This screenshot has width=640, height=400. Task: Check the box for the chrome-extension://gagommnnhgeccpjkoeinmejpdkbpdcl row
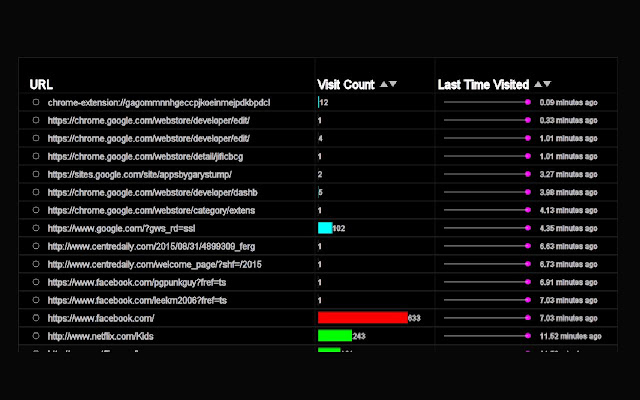point(36,102)
